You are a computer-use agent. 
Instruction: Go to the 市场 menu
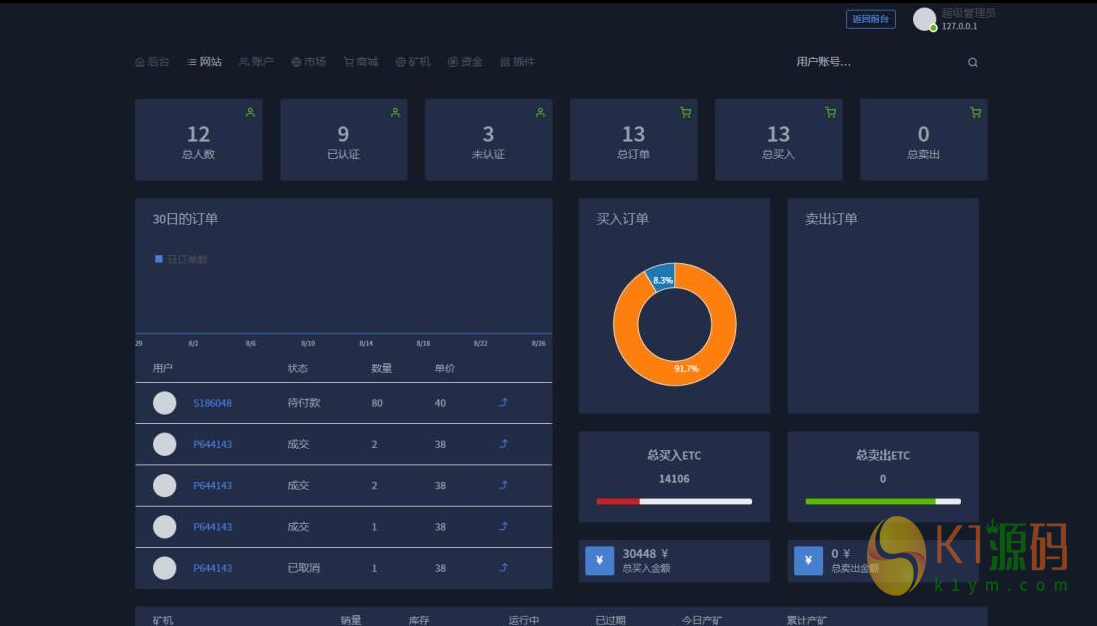tap(309, 62)
